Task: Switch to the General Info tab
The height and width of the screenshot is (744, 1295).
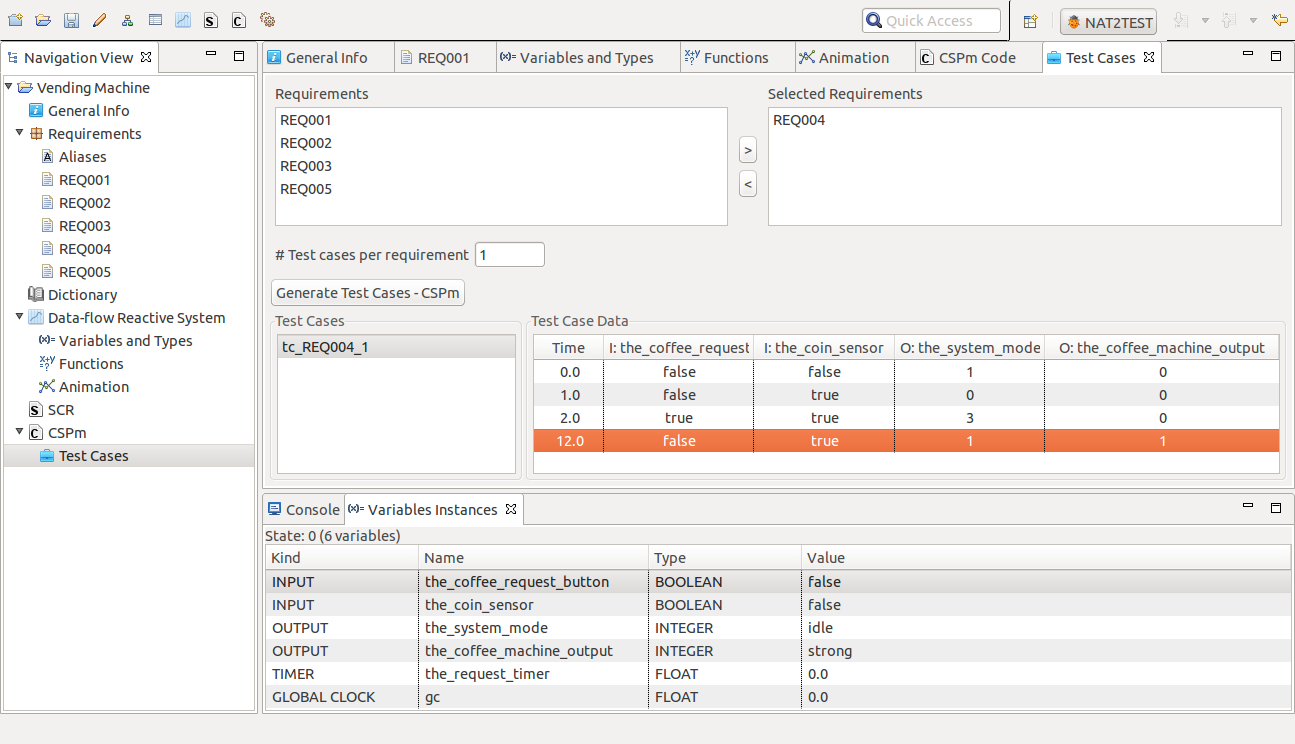Action: 326,58
